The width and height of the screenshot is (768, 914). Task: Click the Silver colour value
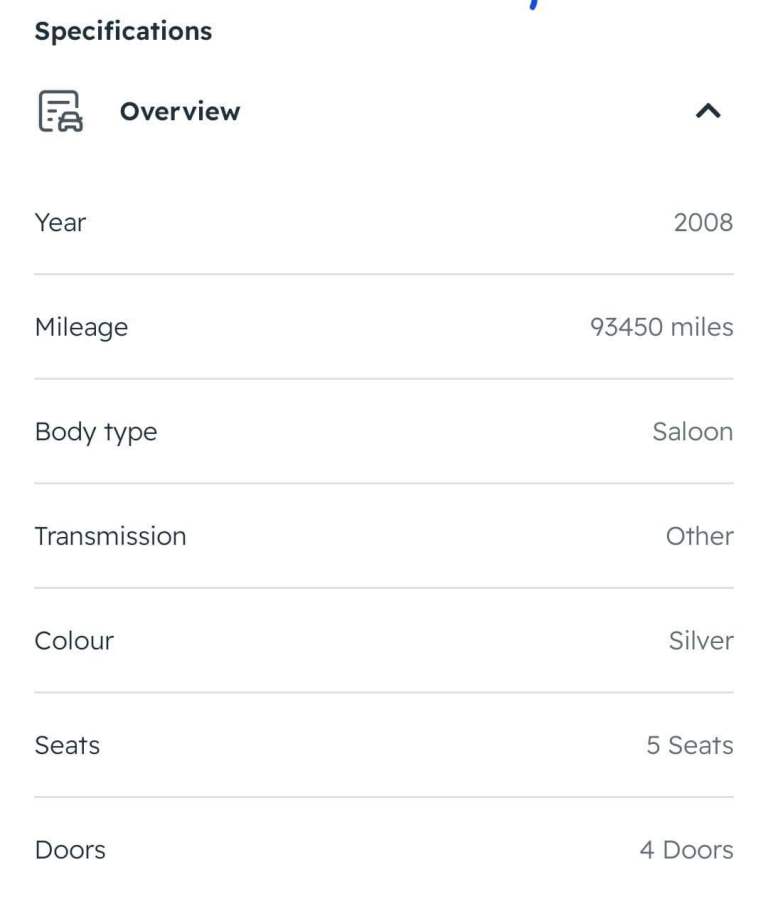(700, 641)
